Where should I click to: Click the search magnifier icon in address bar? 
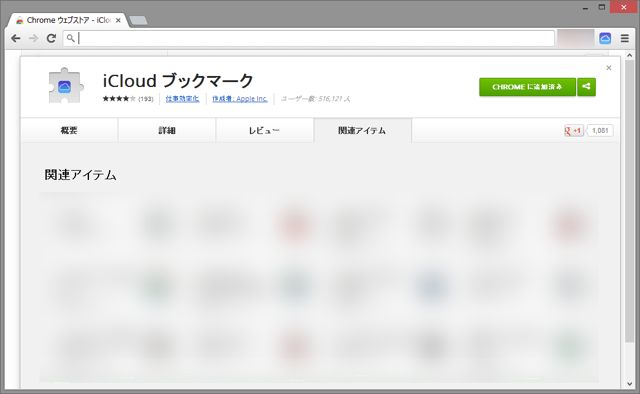pyautogui.click(x=71, y=38)
